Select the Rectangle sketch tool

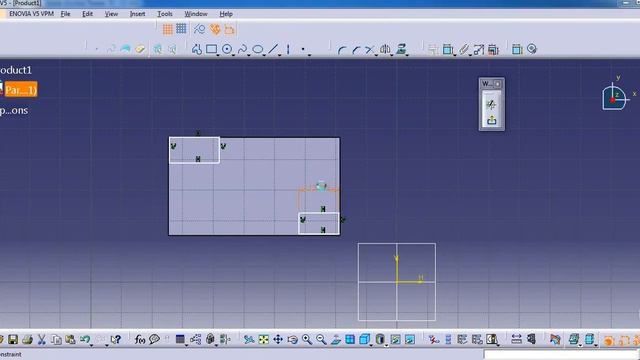211,49
